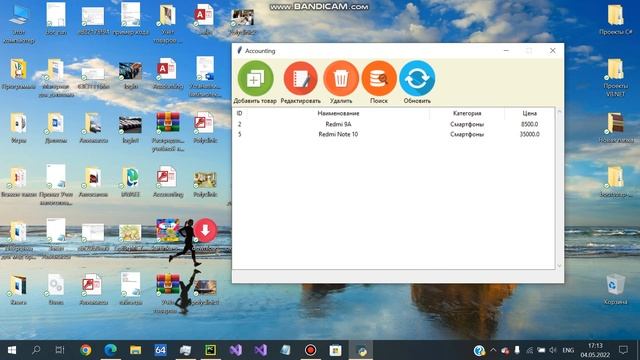Launch Google Chrome from the taskbar
The height and width of the screenshot is (360, 640).
pyautogui.click(x=85, y=350)
